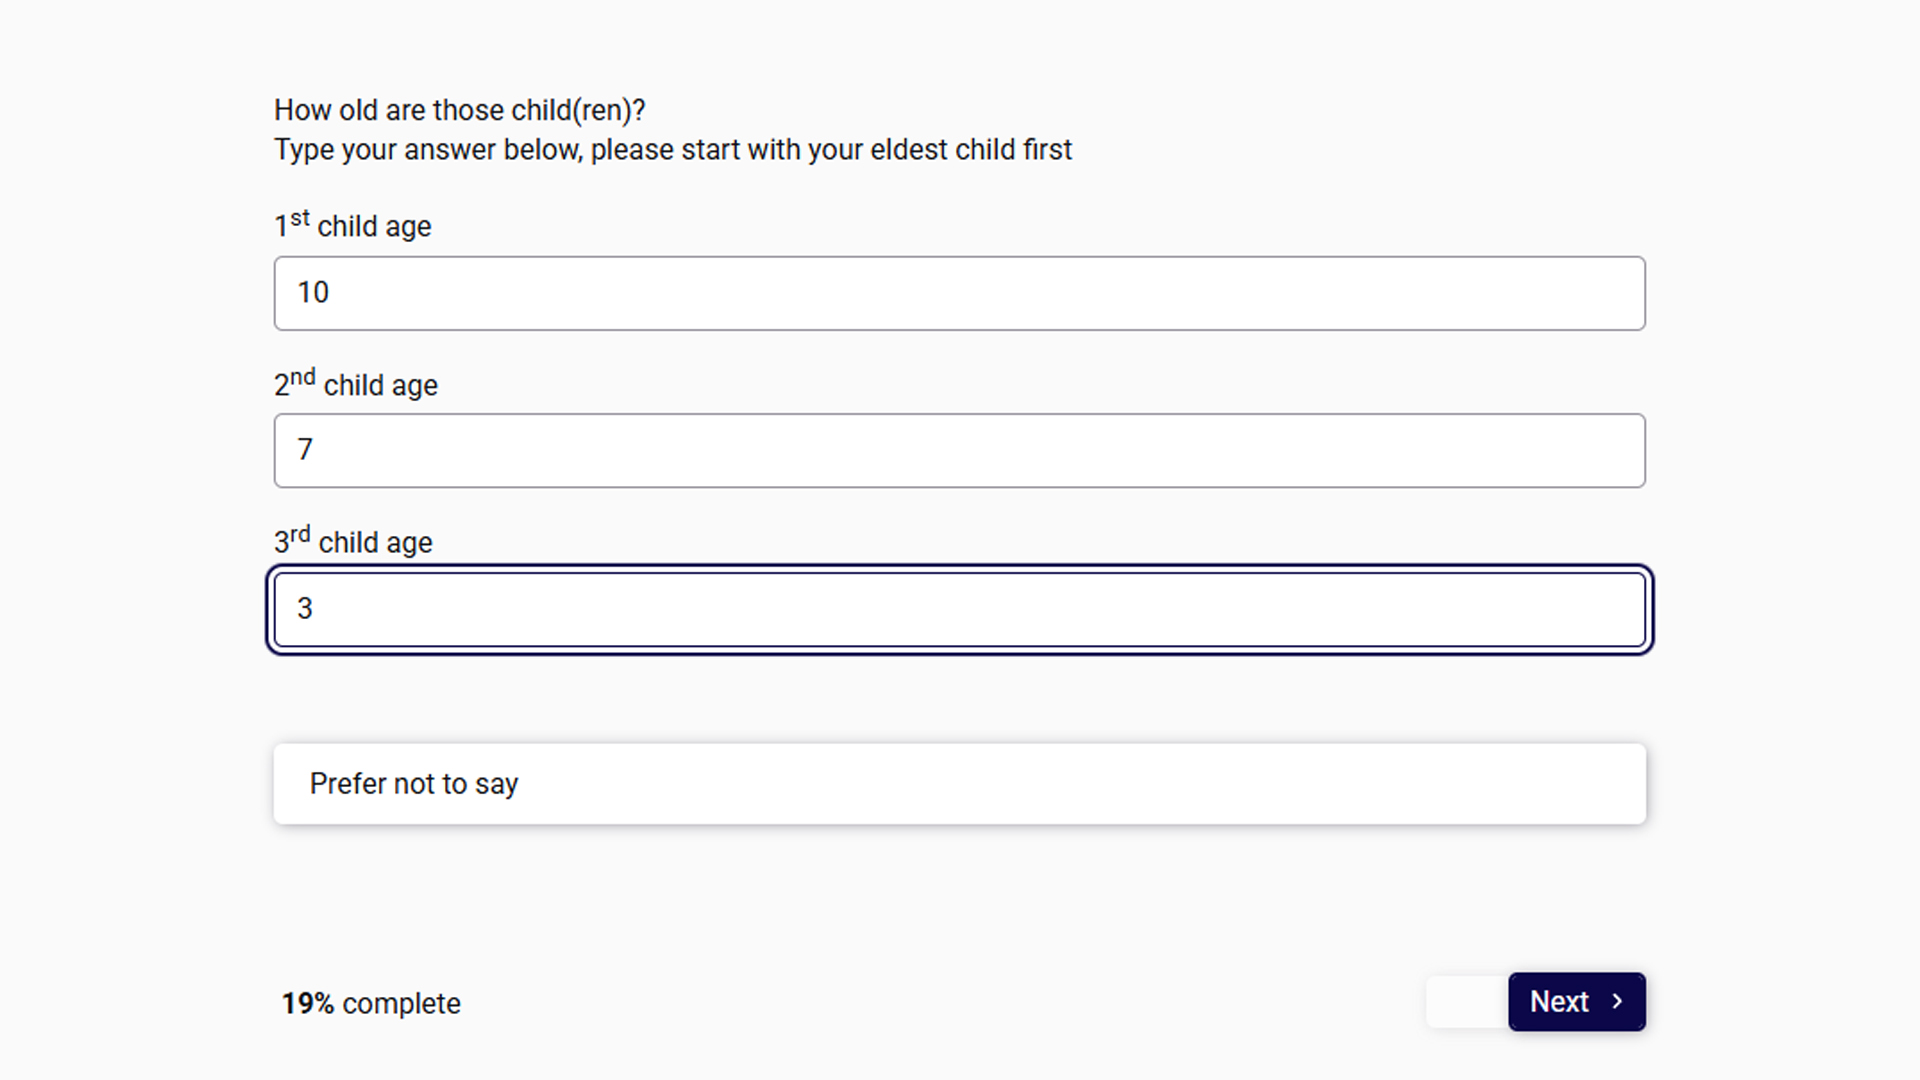Focus the 3rd child age field

pyautogui.click(x=959, y=609)
